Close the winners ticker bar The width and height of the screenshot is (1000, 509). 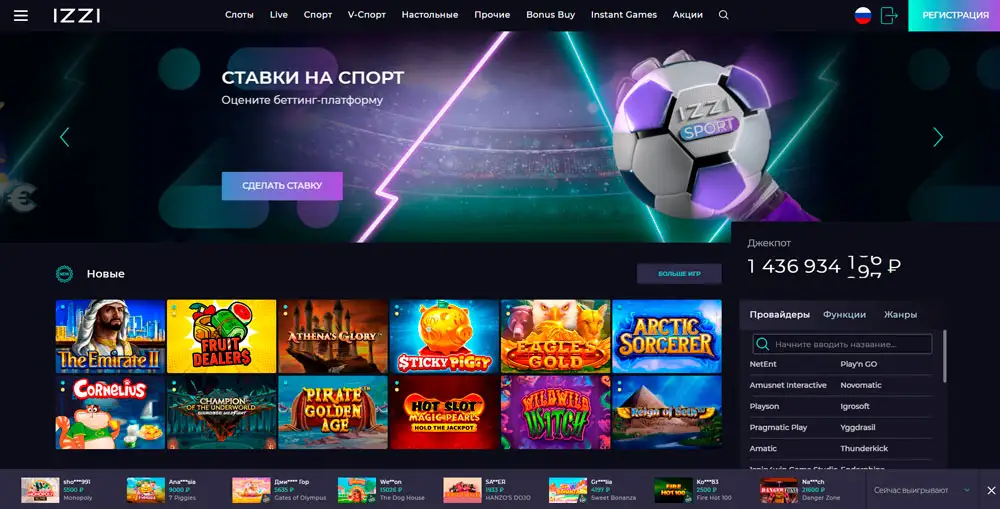(990, 490)
